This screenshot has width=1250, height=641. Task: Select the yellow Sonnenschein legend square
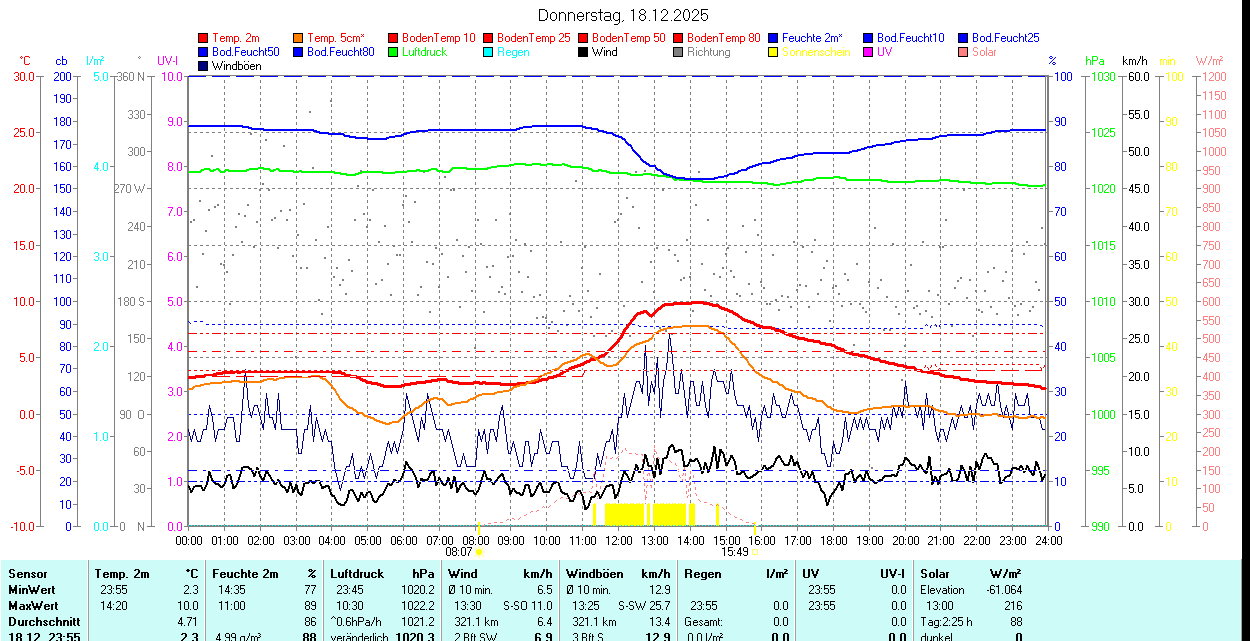click(x=773, y=52)
